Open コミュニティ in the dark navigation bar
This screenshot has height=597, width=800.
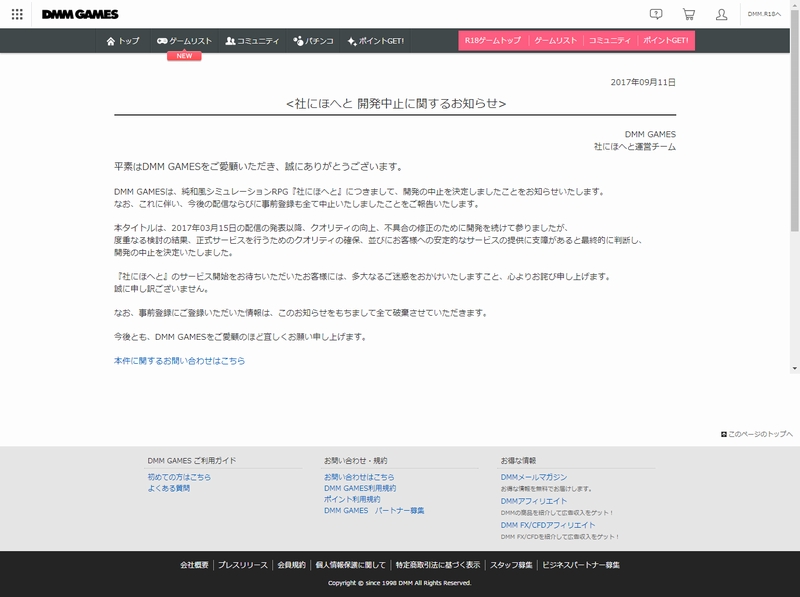tap(253, 41)
